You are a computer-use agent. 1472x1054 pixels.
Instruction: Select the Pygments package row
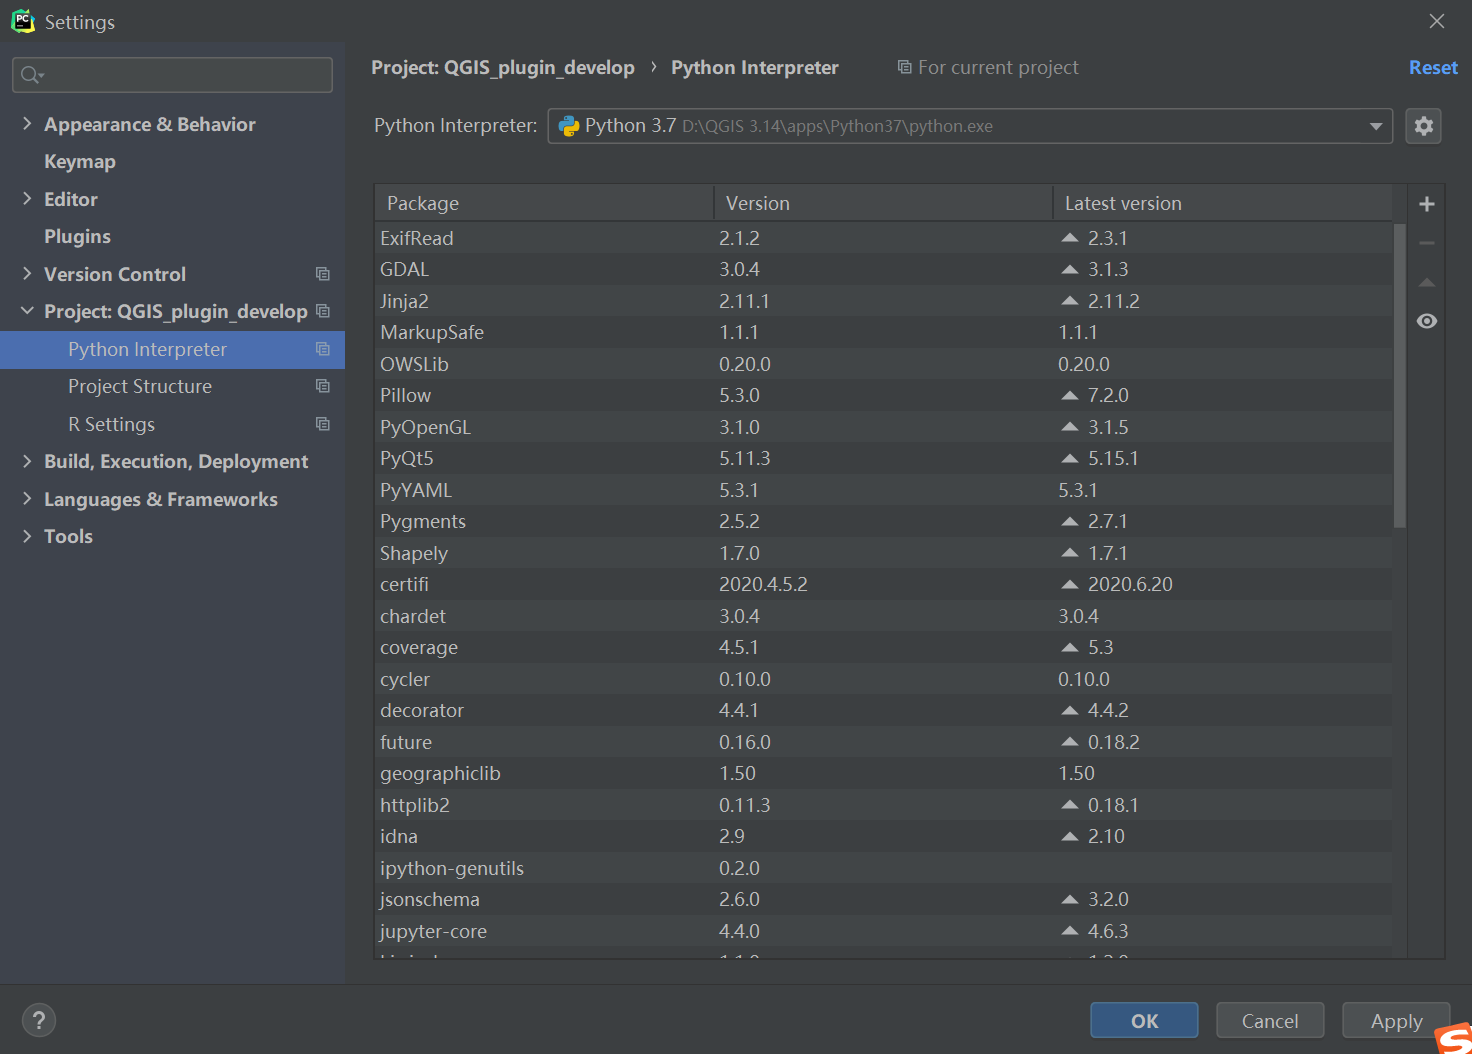[x=883, y=521]
